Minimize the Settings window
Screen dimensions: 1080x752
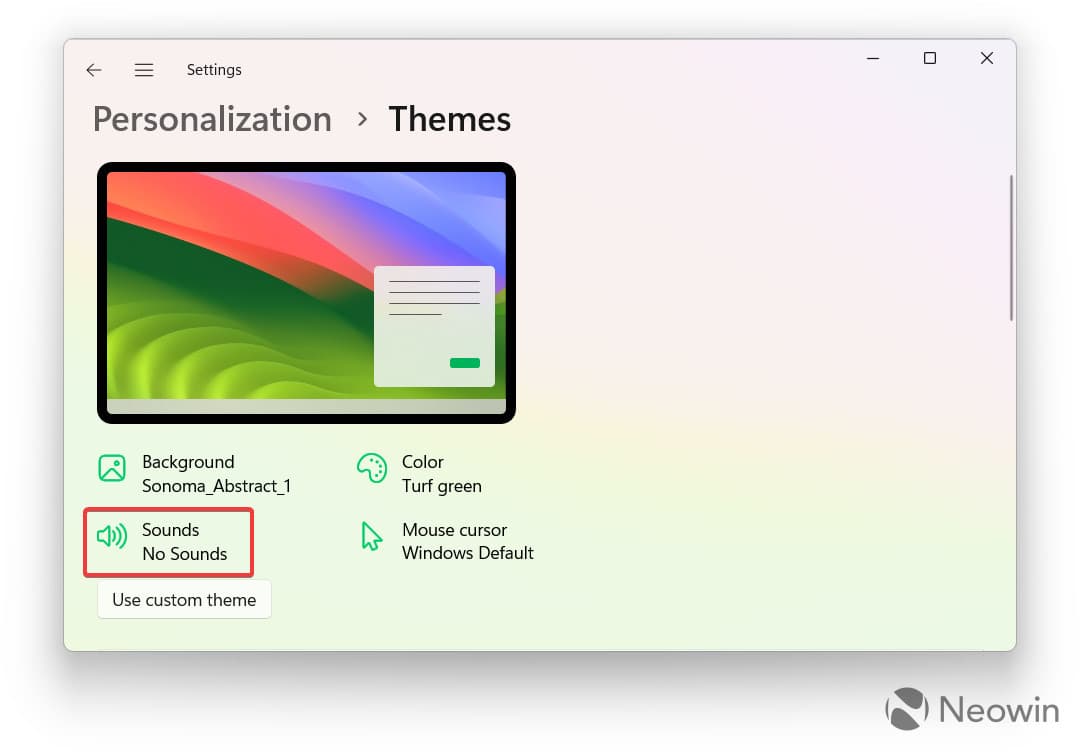click(x=873, y=59)
